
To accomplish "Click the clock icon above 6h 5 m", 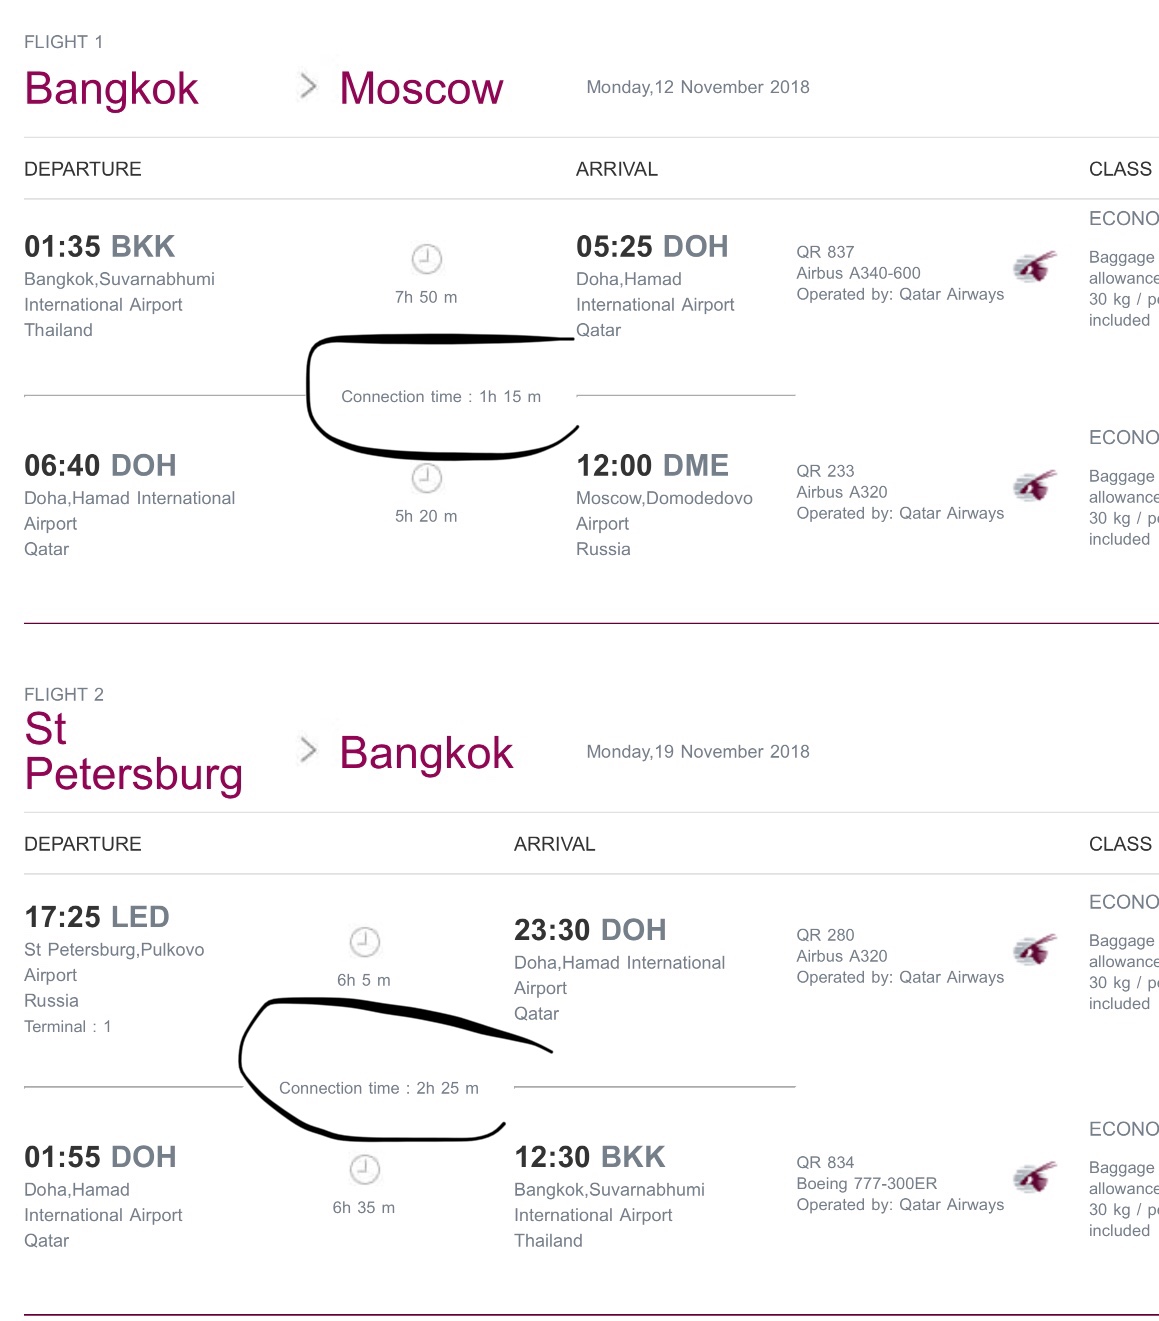I will (365, 942).
